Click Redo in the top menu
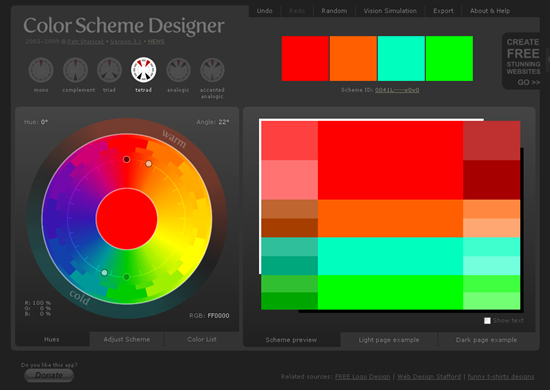This screenshot has height=390, width=550. (297, 11)
